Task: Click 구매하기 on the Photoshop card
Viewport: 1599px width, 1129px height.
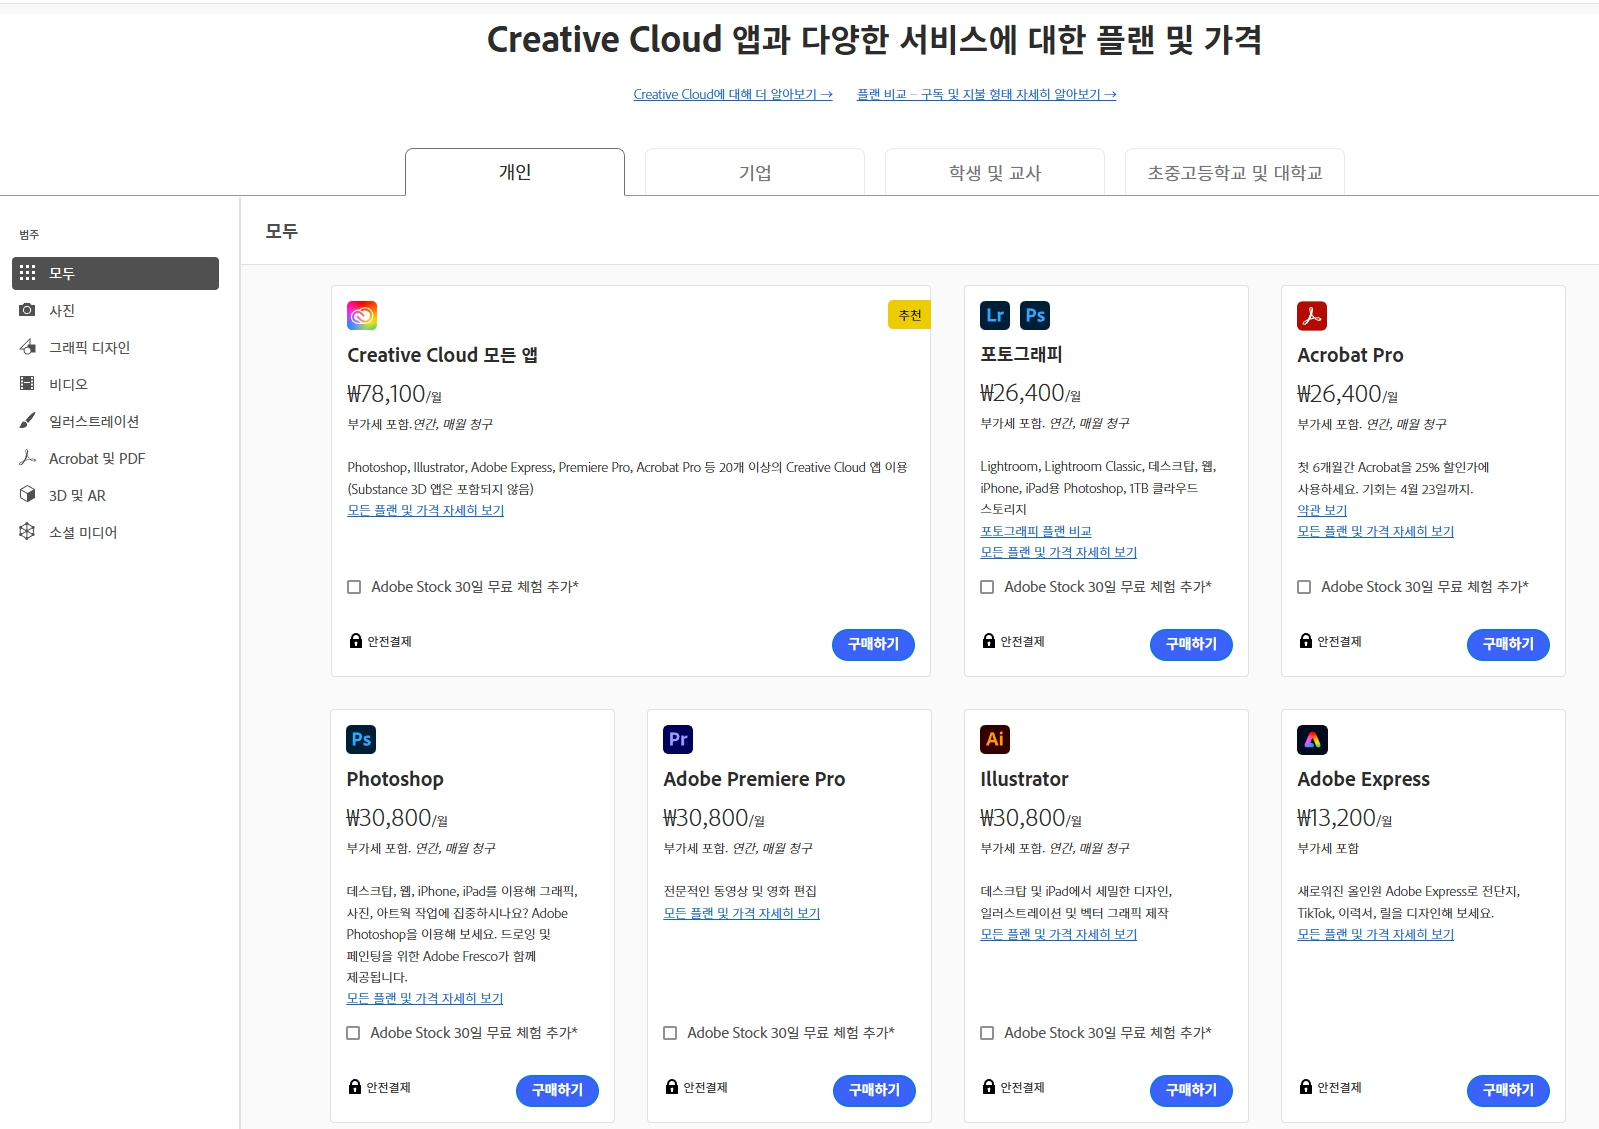Action: [x=557, y=1090]
